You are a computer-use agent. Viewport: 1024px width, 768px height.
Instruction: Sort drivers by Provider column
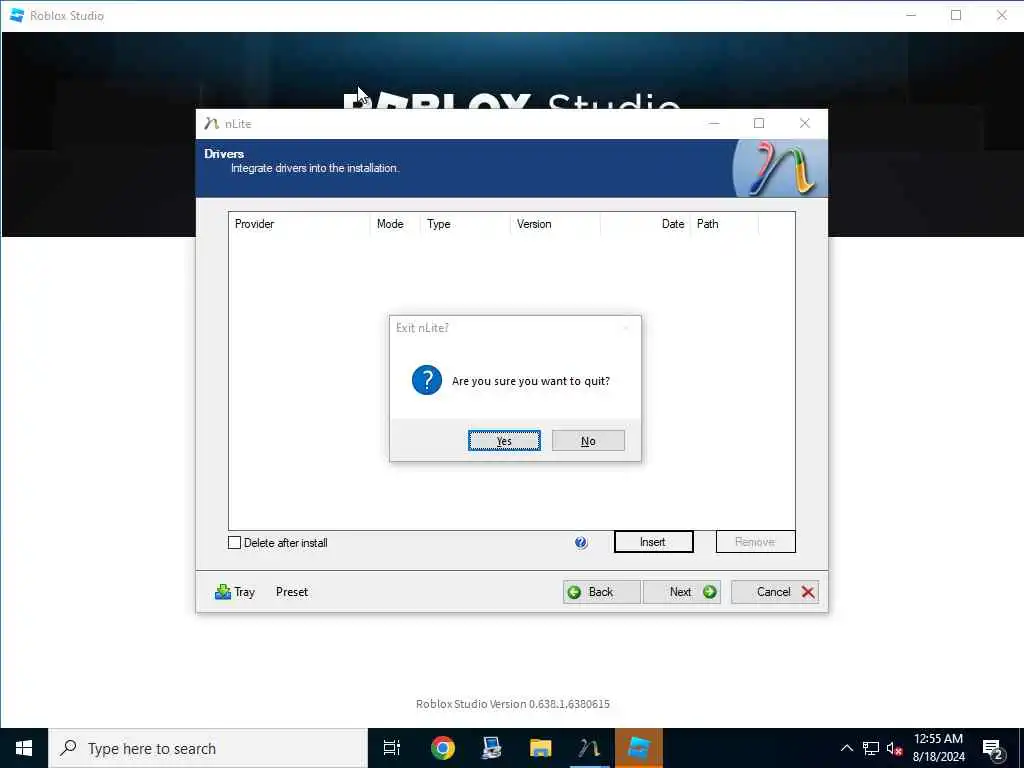(x=299, y=224)
